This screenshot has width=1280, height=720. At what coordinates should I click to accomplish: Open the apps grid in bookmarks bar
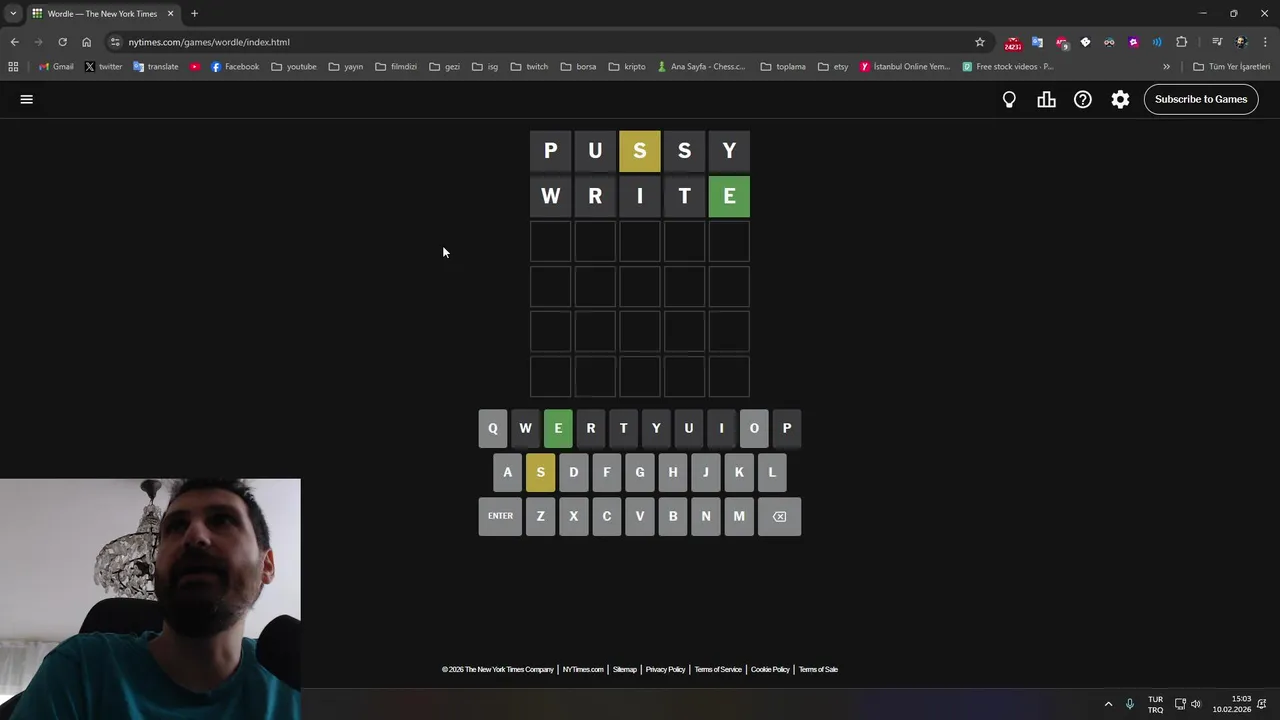(13, 67)
